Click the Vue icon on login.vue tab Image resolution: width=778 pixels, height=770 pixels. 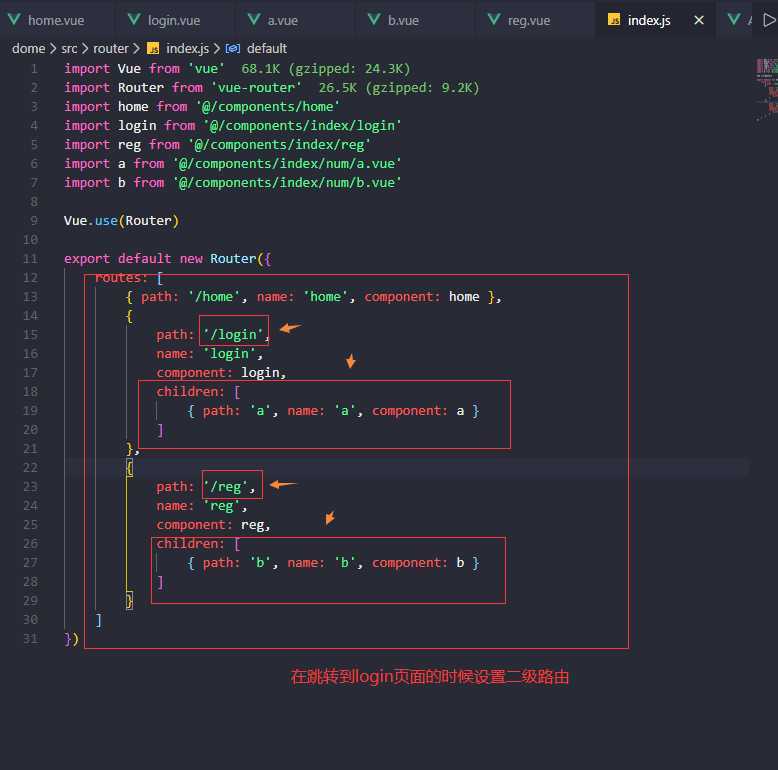coord(134,19)
